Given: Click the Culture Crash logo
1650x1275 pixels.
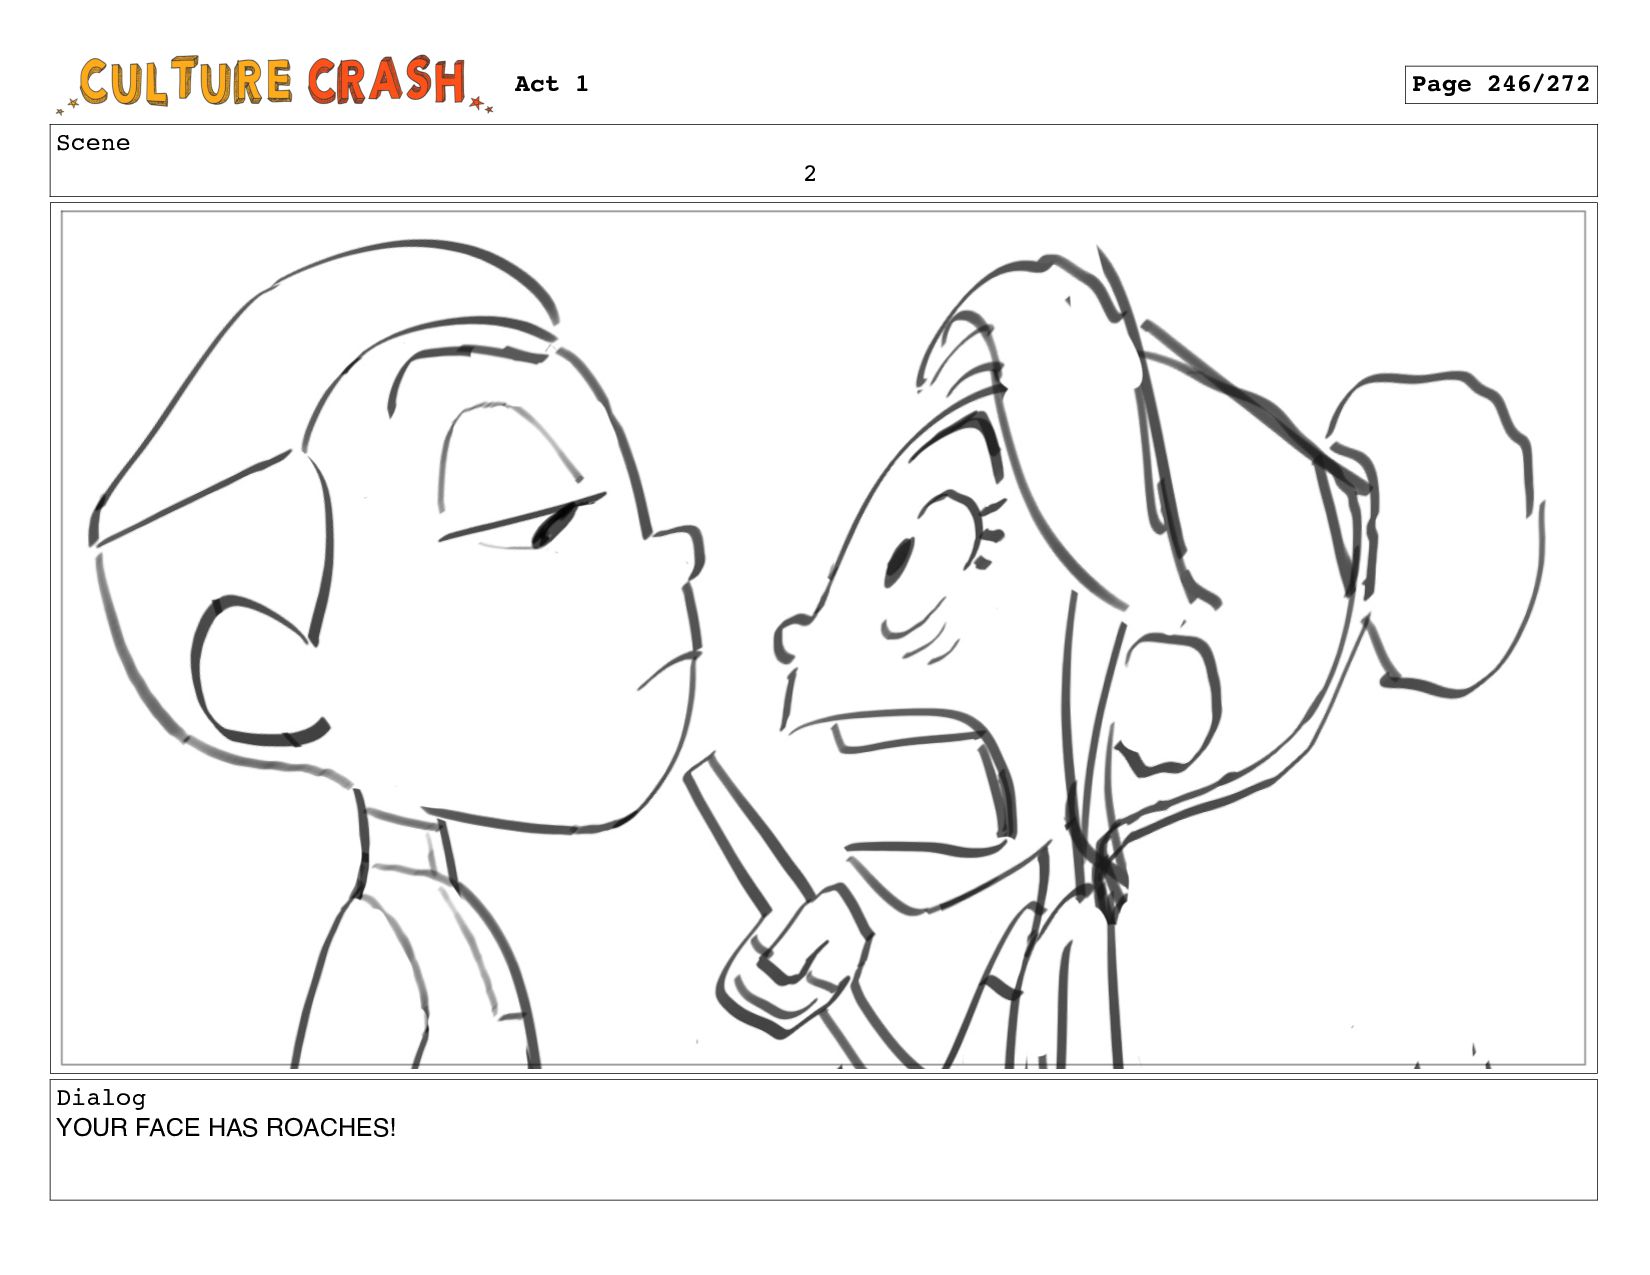Looking at the screenshot, I should click(x=274, y=84).
